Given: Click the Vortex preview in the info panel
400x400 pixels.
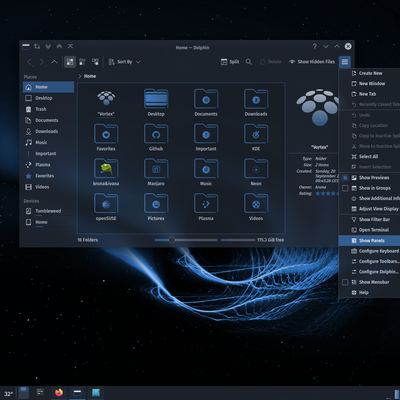Looking at the screenshot, I should point(318,107).
